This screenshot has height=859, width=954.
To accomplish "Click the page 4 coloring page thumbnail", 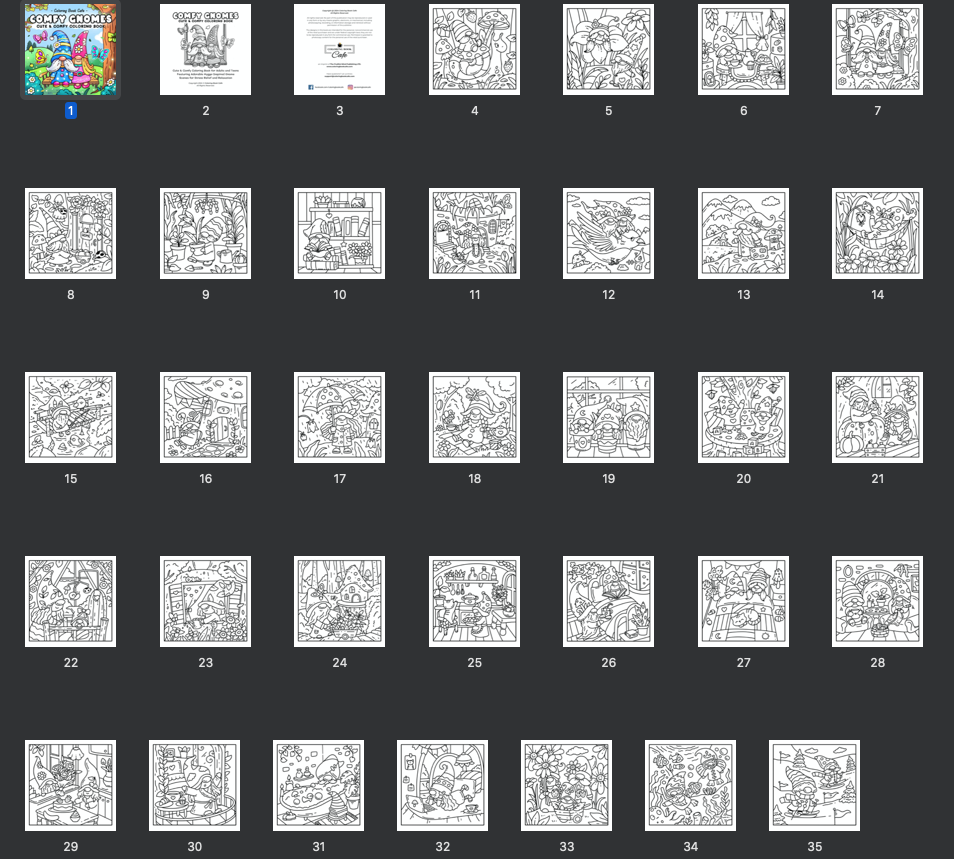I will (x=474, y=50).
